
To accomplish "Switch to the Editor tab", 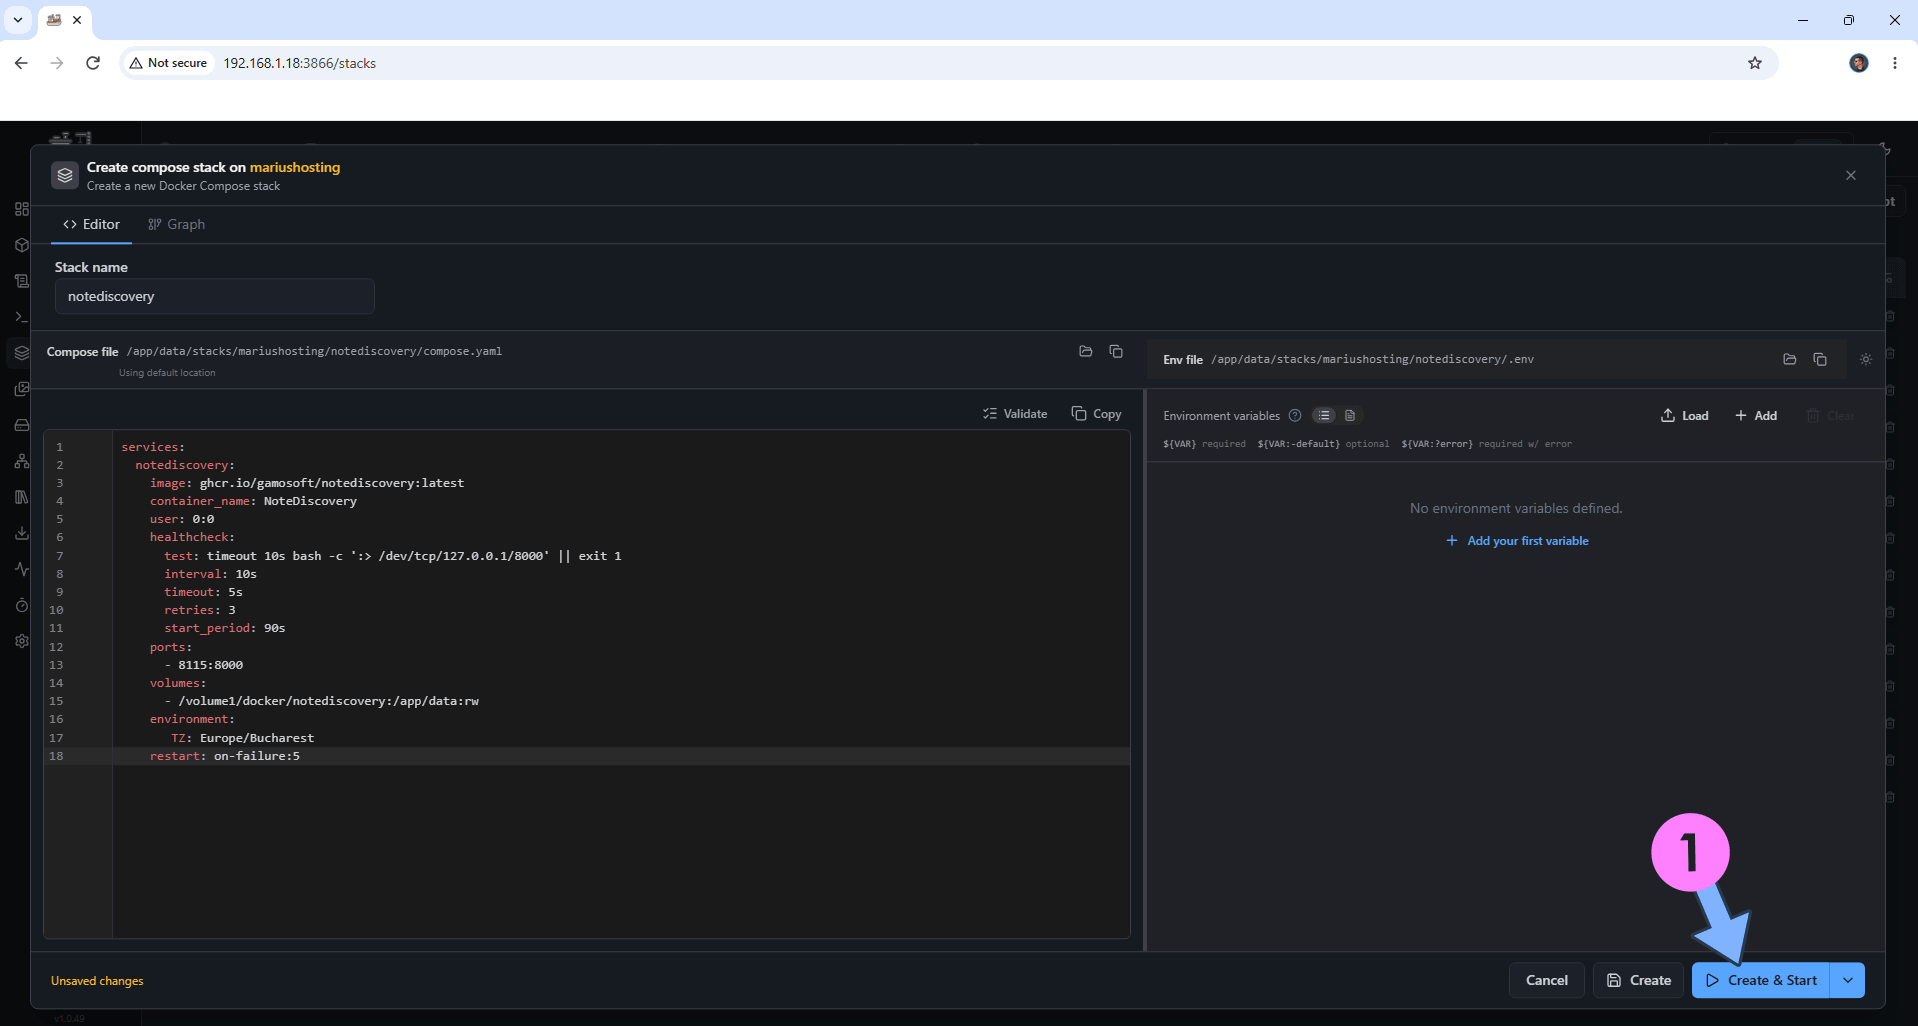I will pos(91,224).
